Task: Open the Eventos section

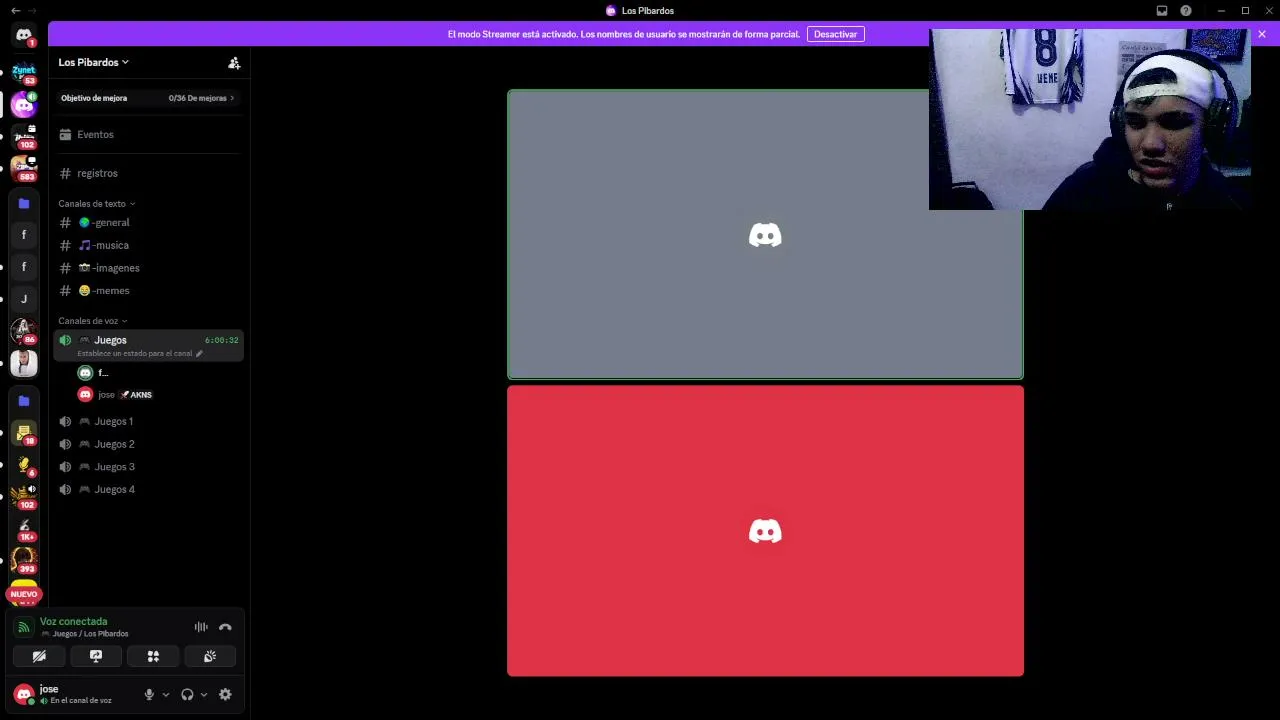Action: pyautogui.click(x=148, y=135)
